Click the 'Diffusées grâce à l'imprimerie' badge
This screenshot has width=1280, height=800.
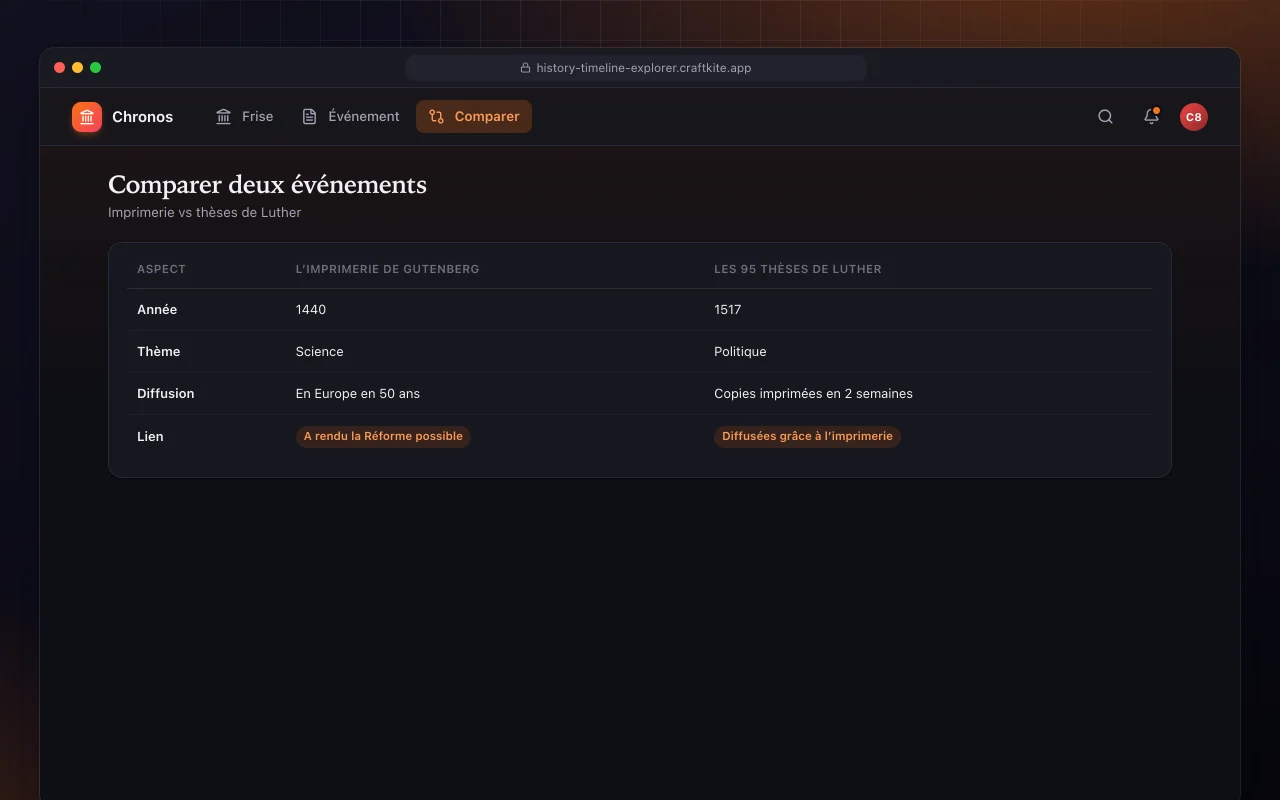coord(807,436)
